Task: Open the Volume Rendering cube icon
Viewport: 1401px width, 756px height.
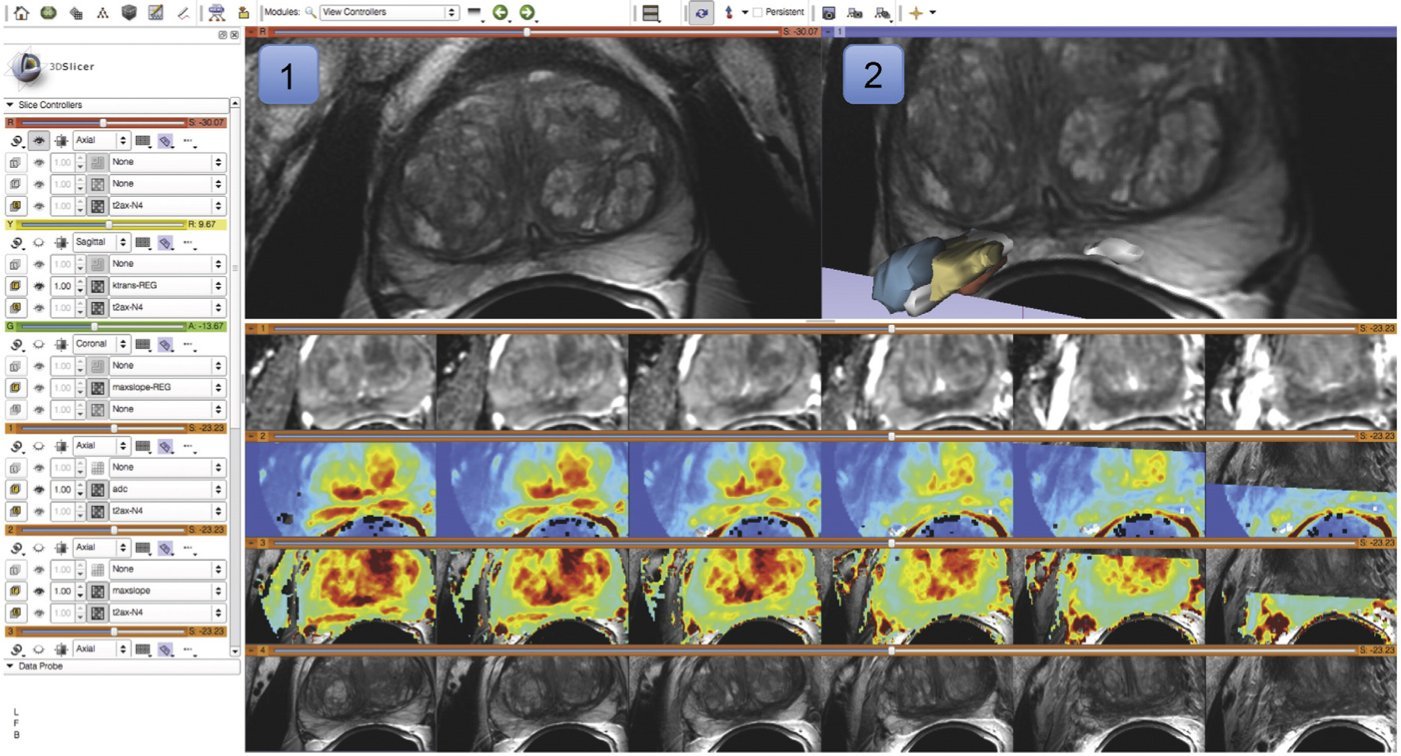Action: click(x=129, y=13)
